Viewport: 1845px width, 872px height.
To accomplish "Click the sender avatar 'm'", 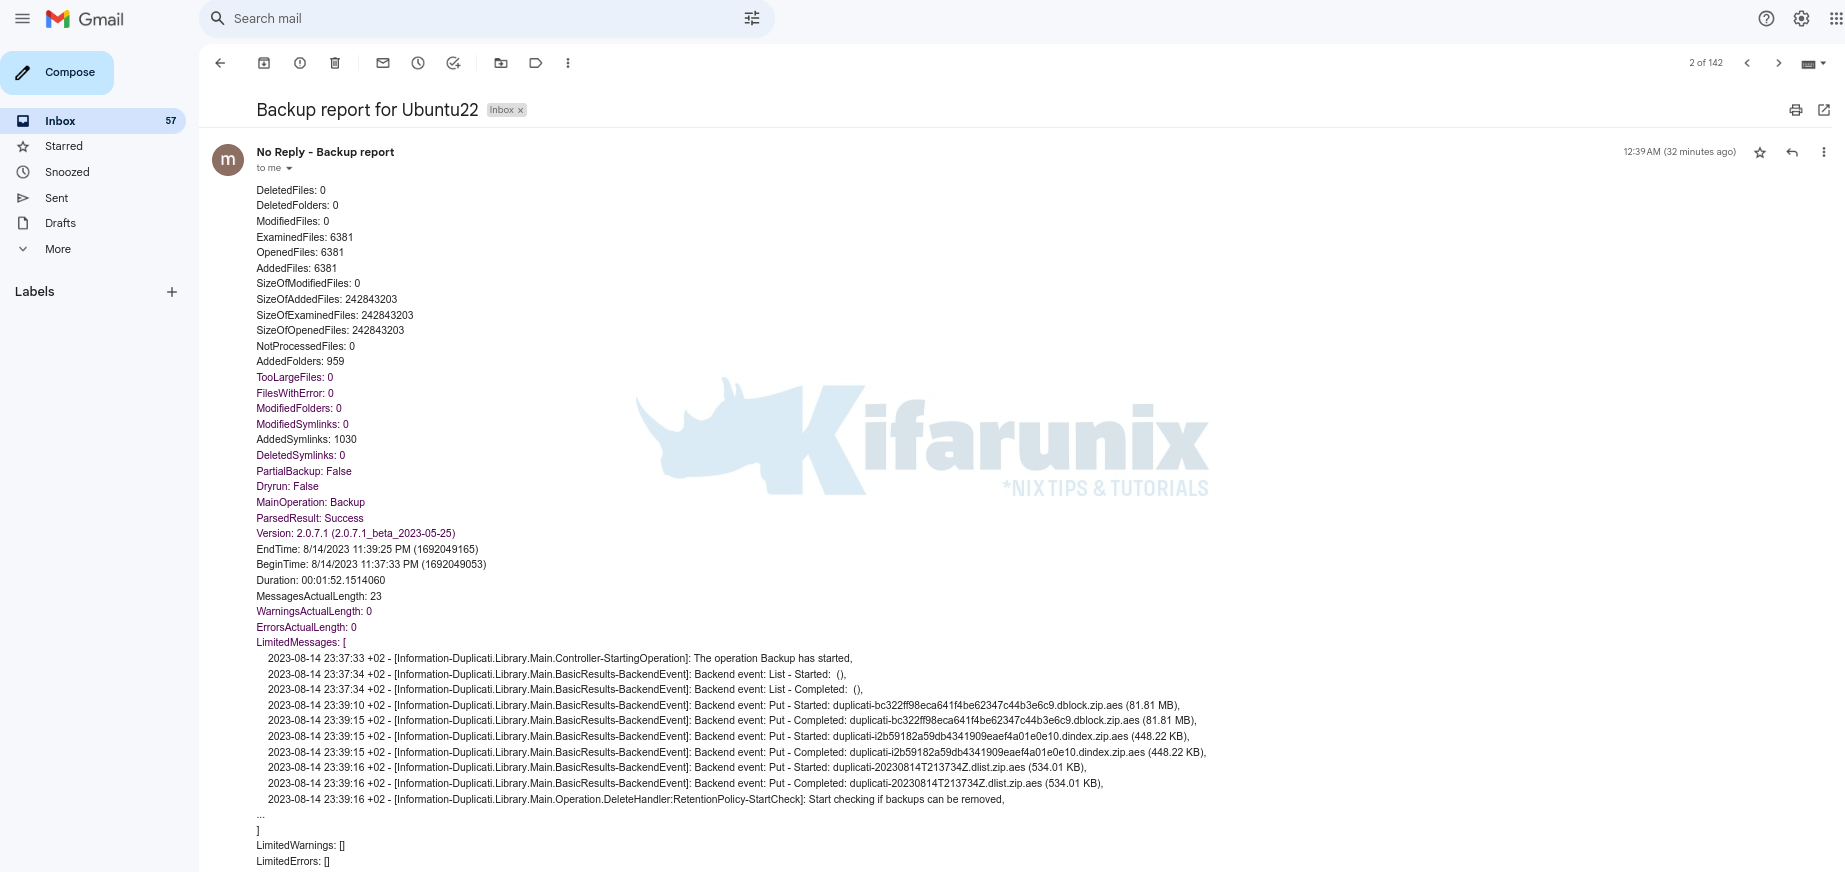I will coord(228,159).
